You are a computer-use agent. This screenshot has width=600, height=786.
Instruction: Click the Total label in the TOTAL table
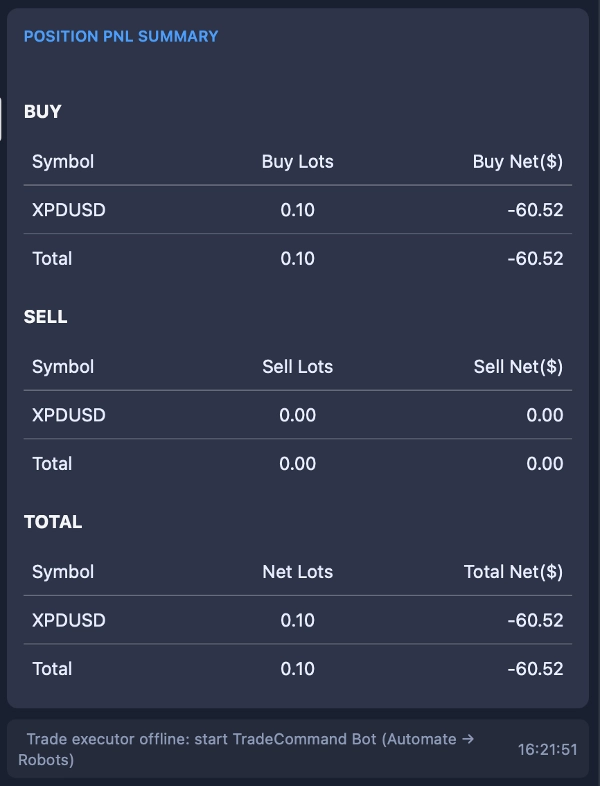coord(52,668)
